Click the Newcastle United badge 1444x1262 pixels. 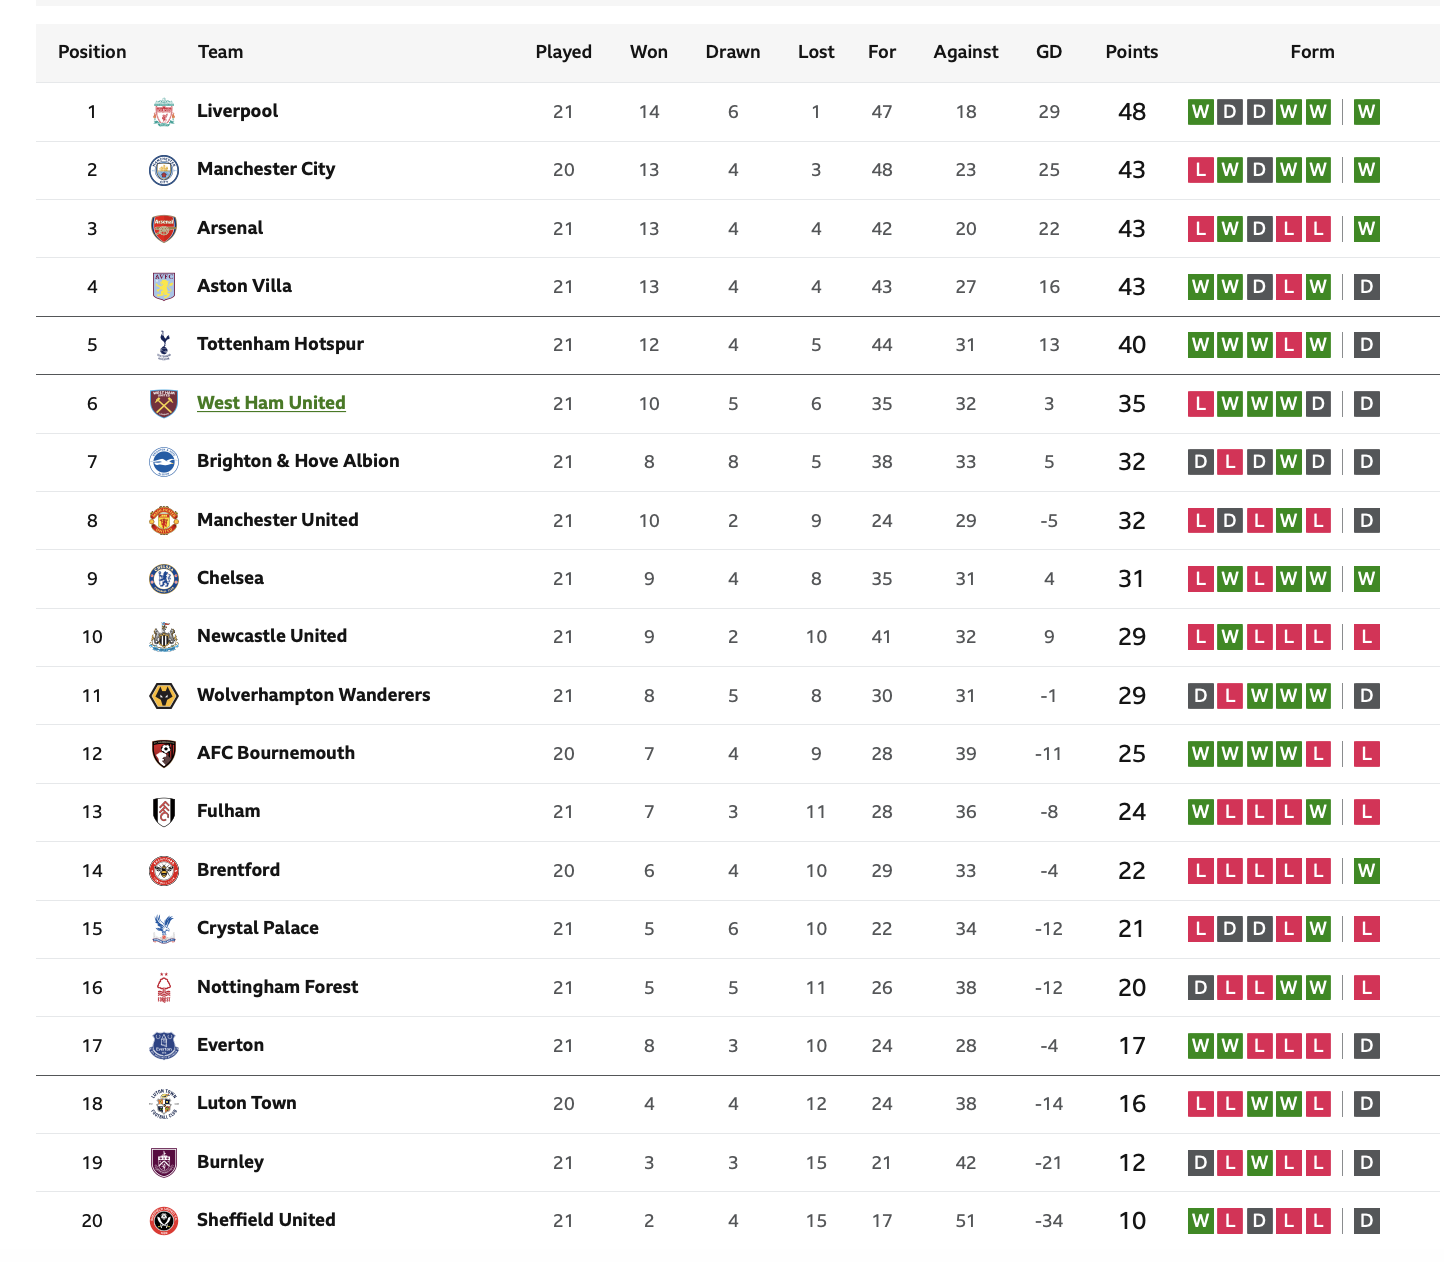click(164, 637)
